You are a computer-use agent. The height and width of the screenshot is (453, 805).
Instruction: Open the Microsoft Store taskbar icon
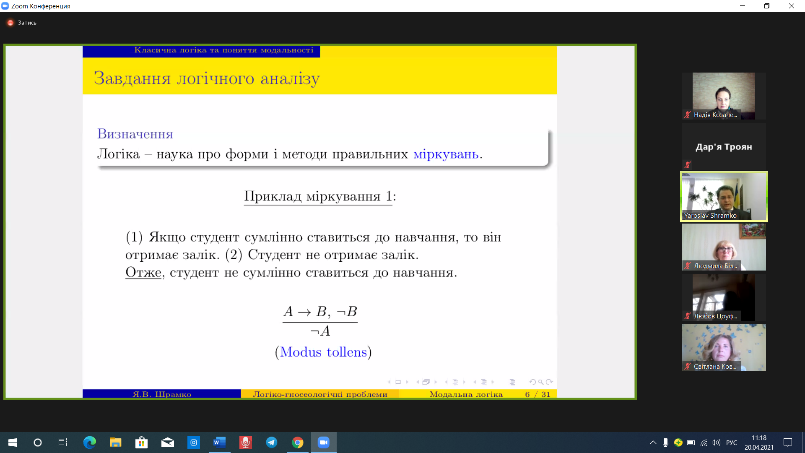coord(141,441)
